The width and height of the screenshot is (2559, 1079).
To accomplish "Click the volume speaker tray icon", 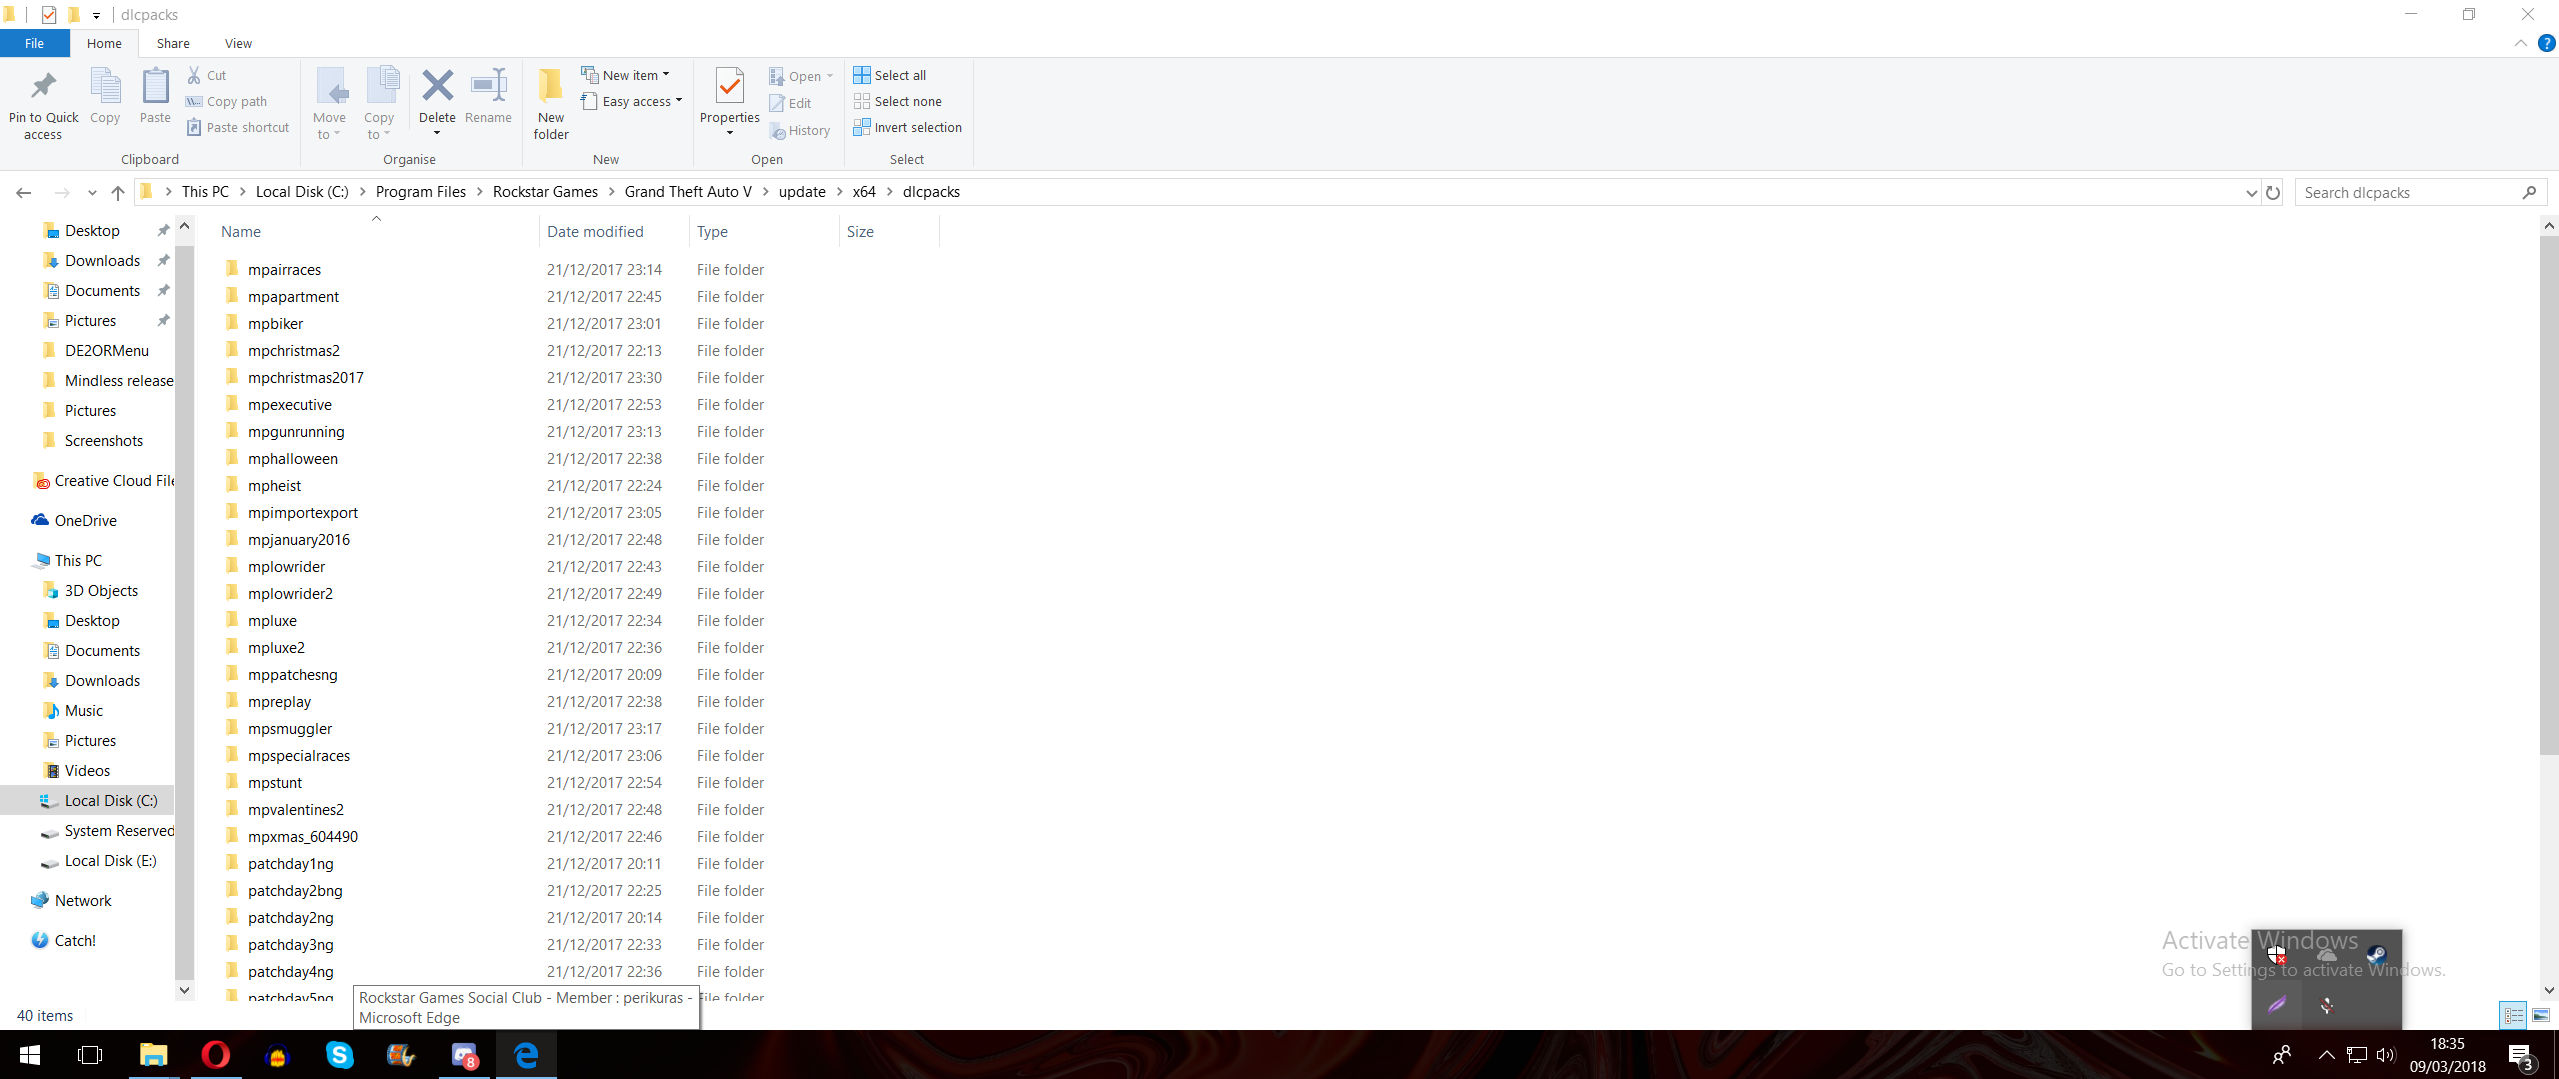I will pyautogui.click(x=2386, y=1055).
